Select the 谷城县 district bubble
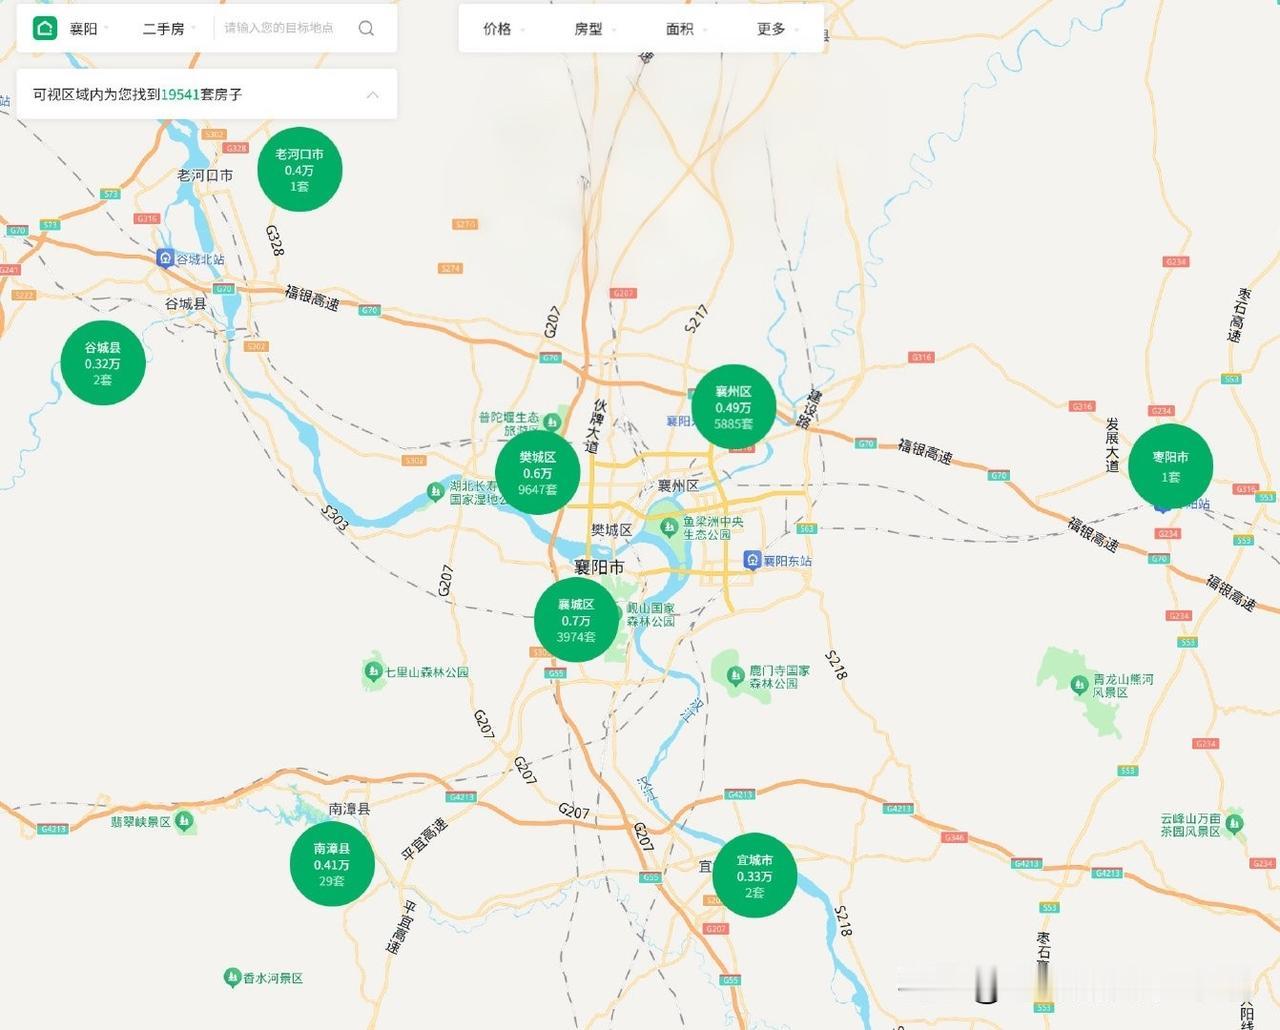 point(102,363)
